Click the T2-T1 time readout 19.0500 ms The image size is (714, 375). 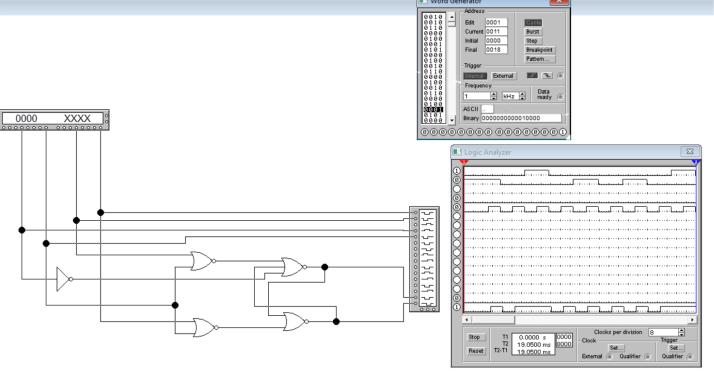pos(533,352)
